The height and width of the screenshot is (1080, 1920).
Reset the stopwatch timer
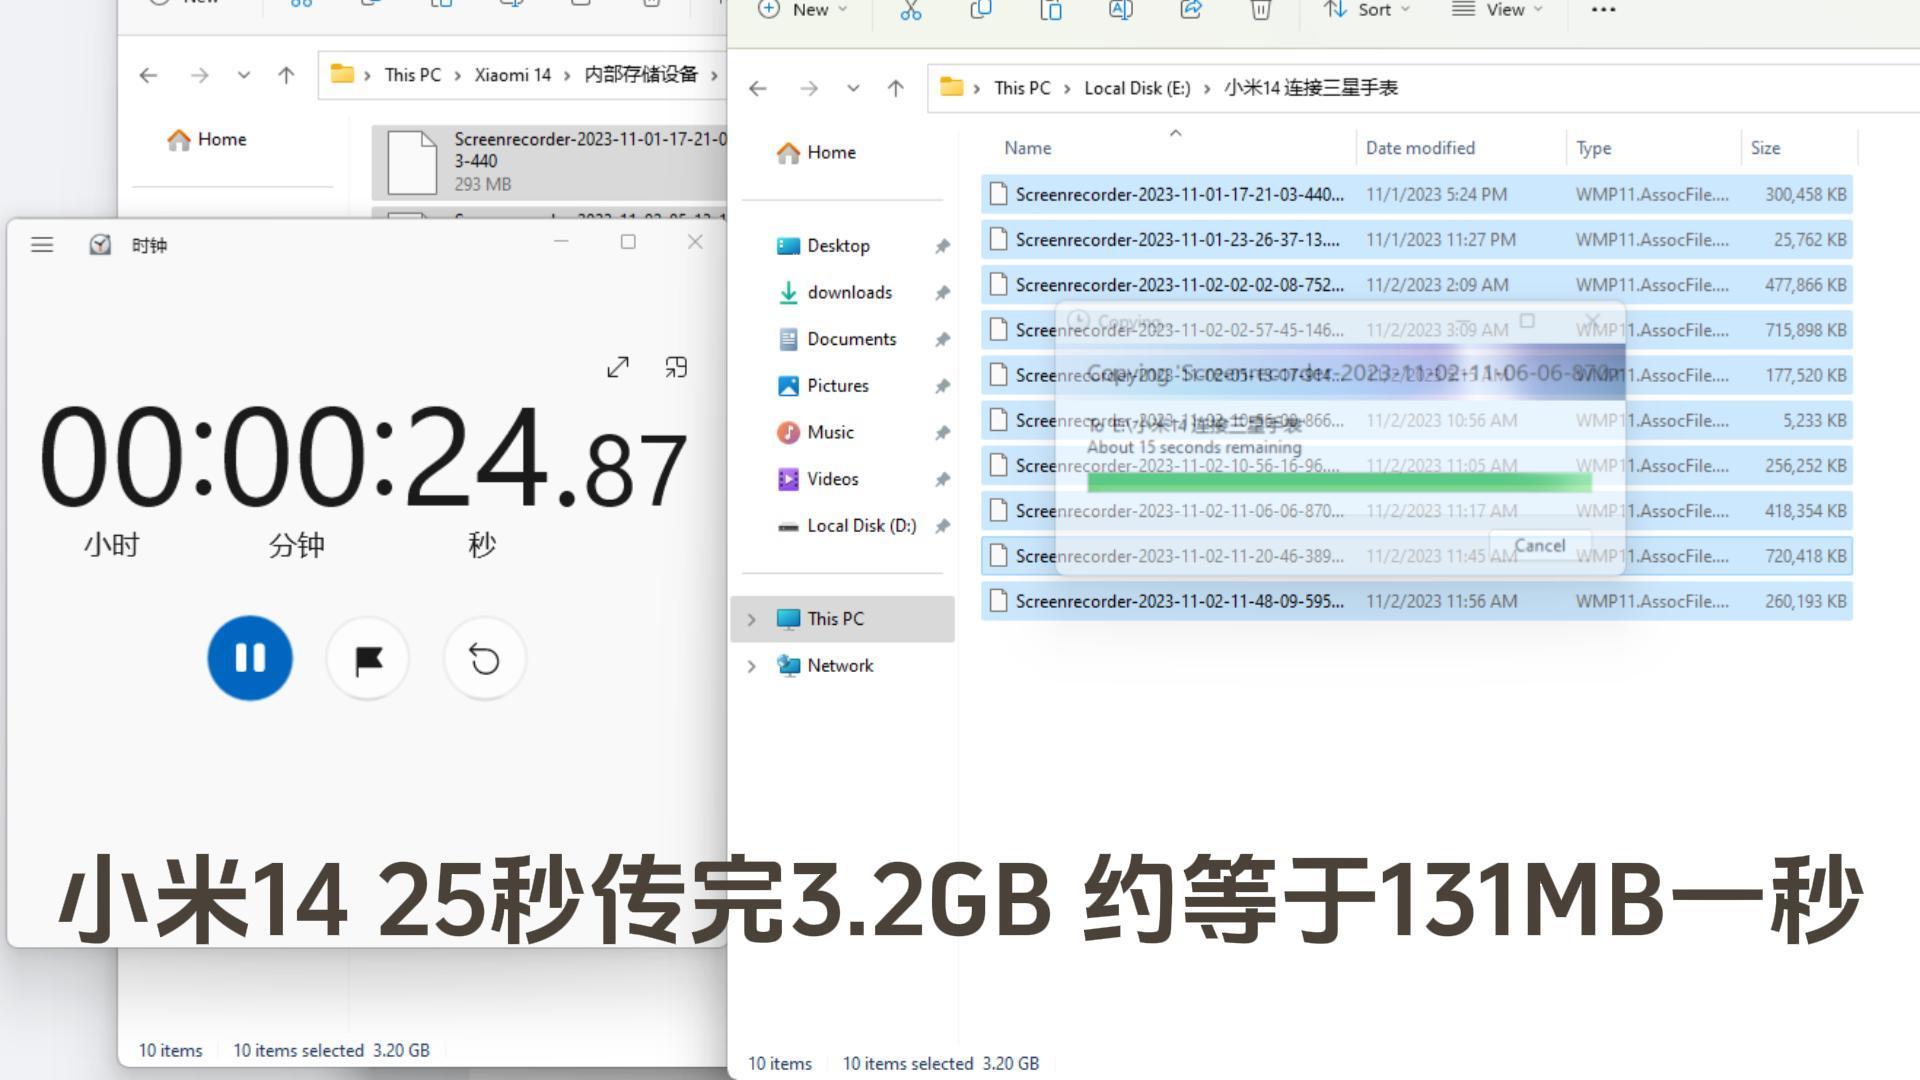coord(485,659)
